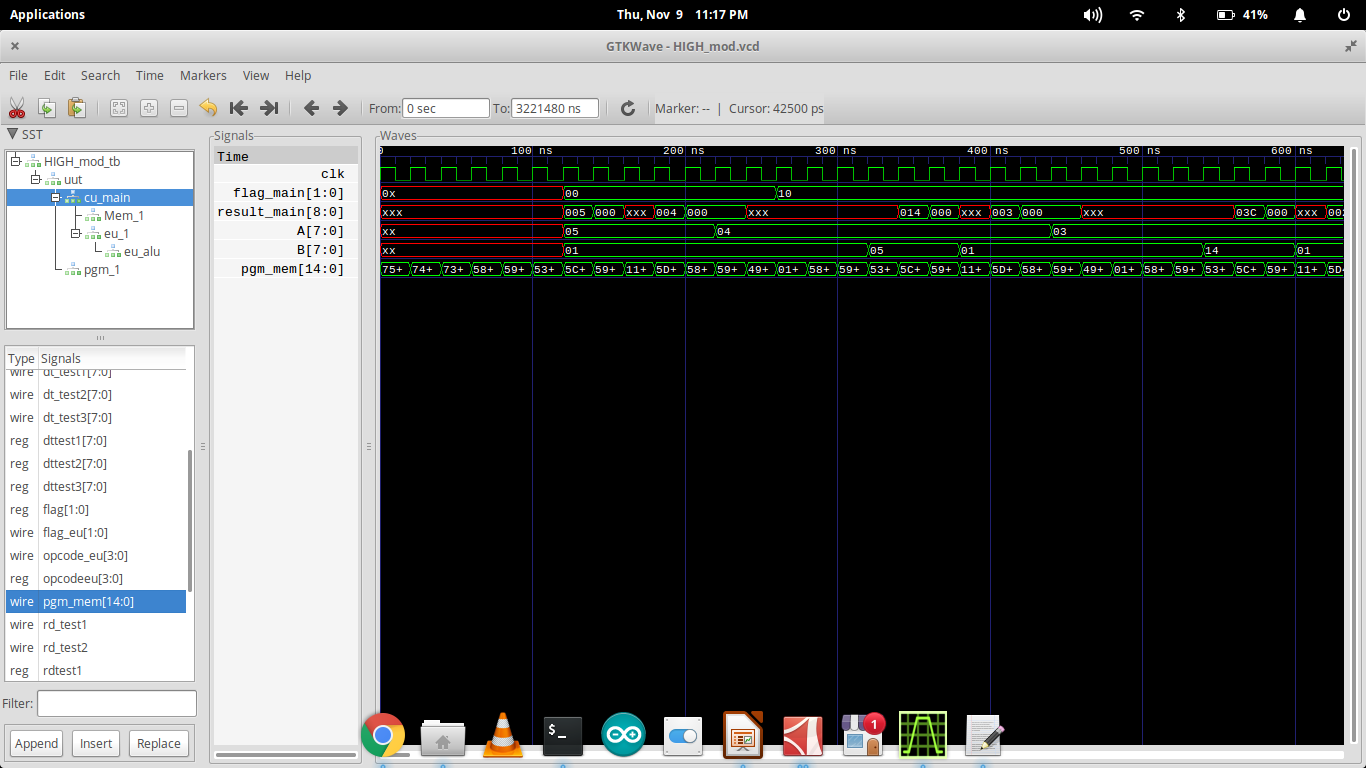Click flag_main[1:0] trace name

click(288, 193)
